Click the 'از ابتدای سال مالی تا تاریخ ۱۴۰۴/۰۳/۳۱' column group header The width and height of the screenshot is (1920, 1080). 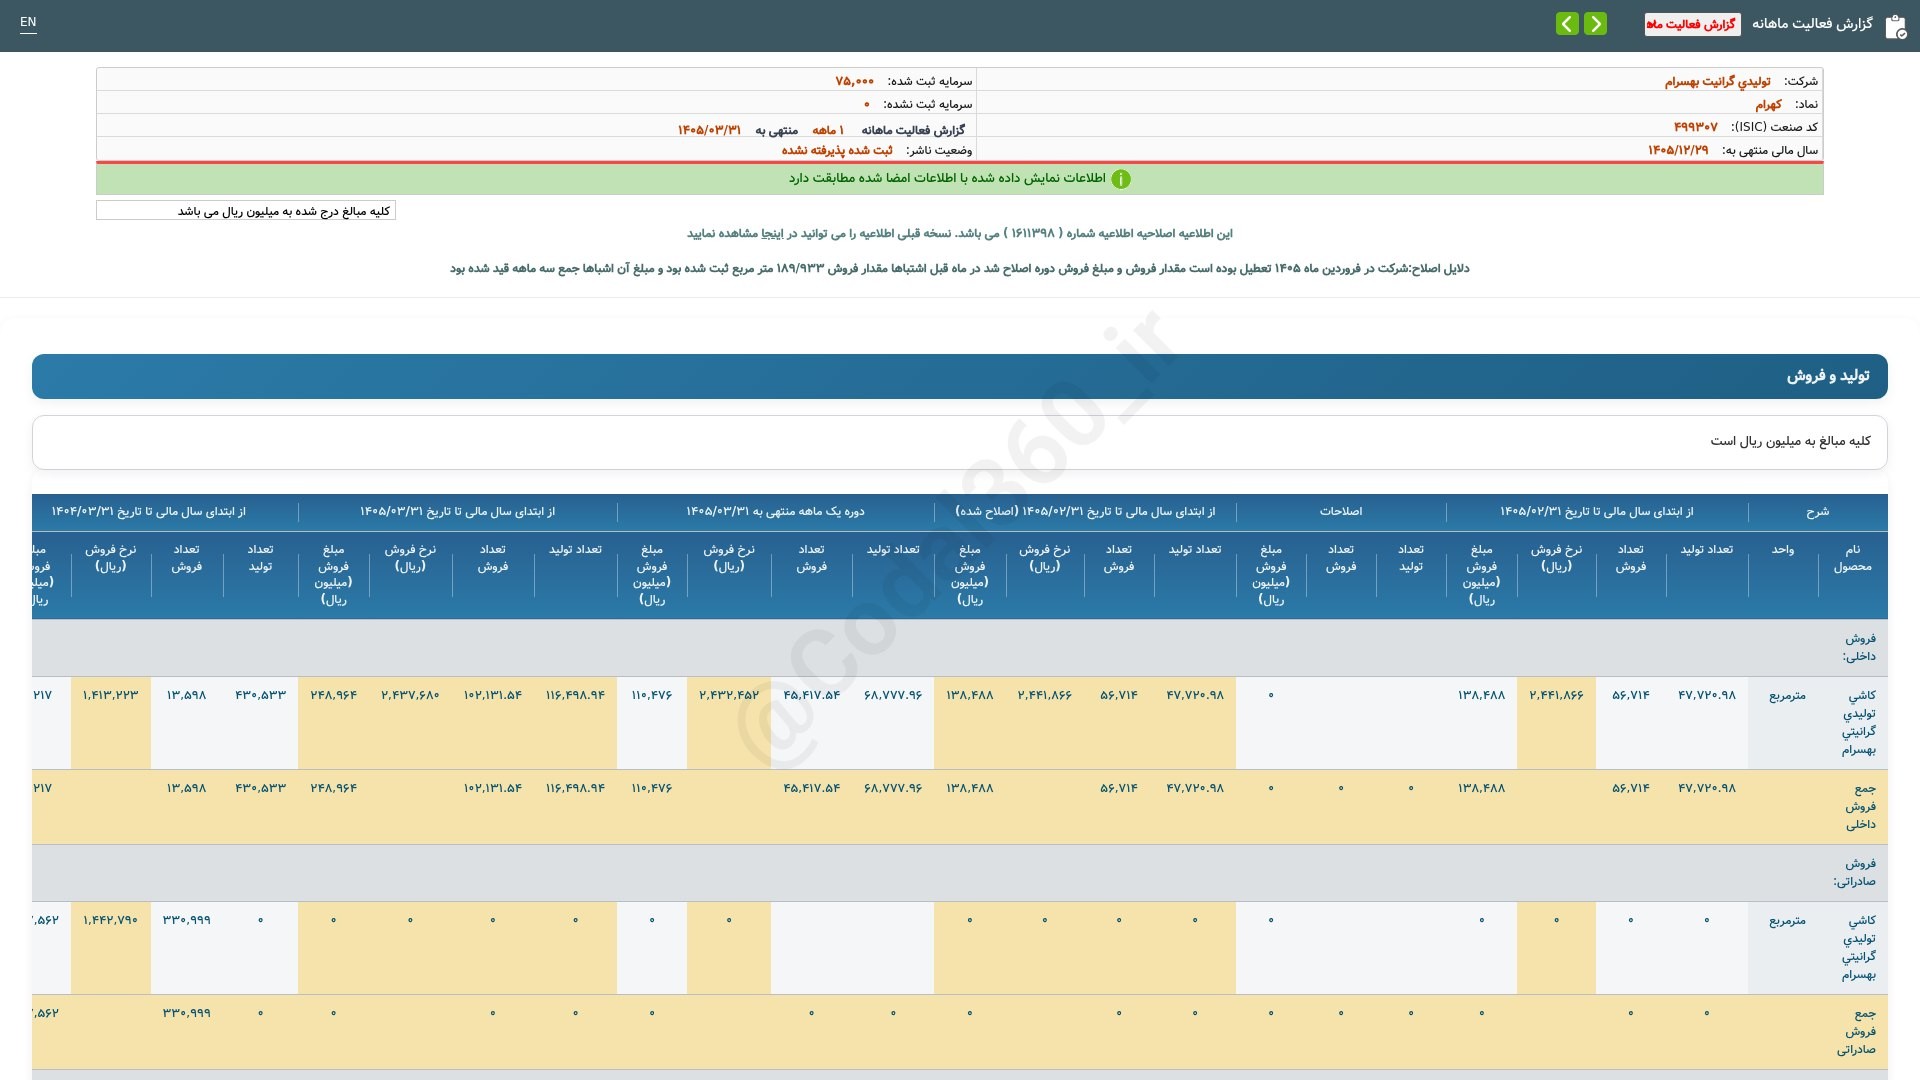click(148, 511)
